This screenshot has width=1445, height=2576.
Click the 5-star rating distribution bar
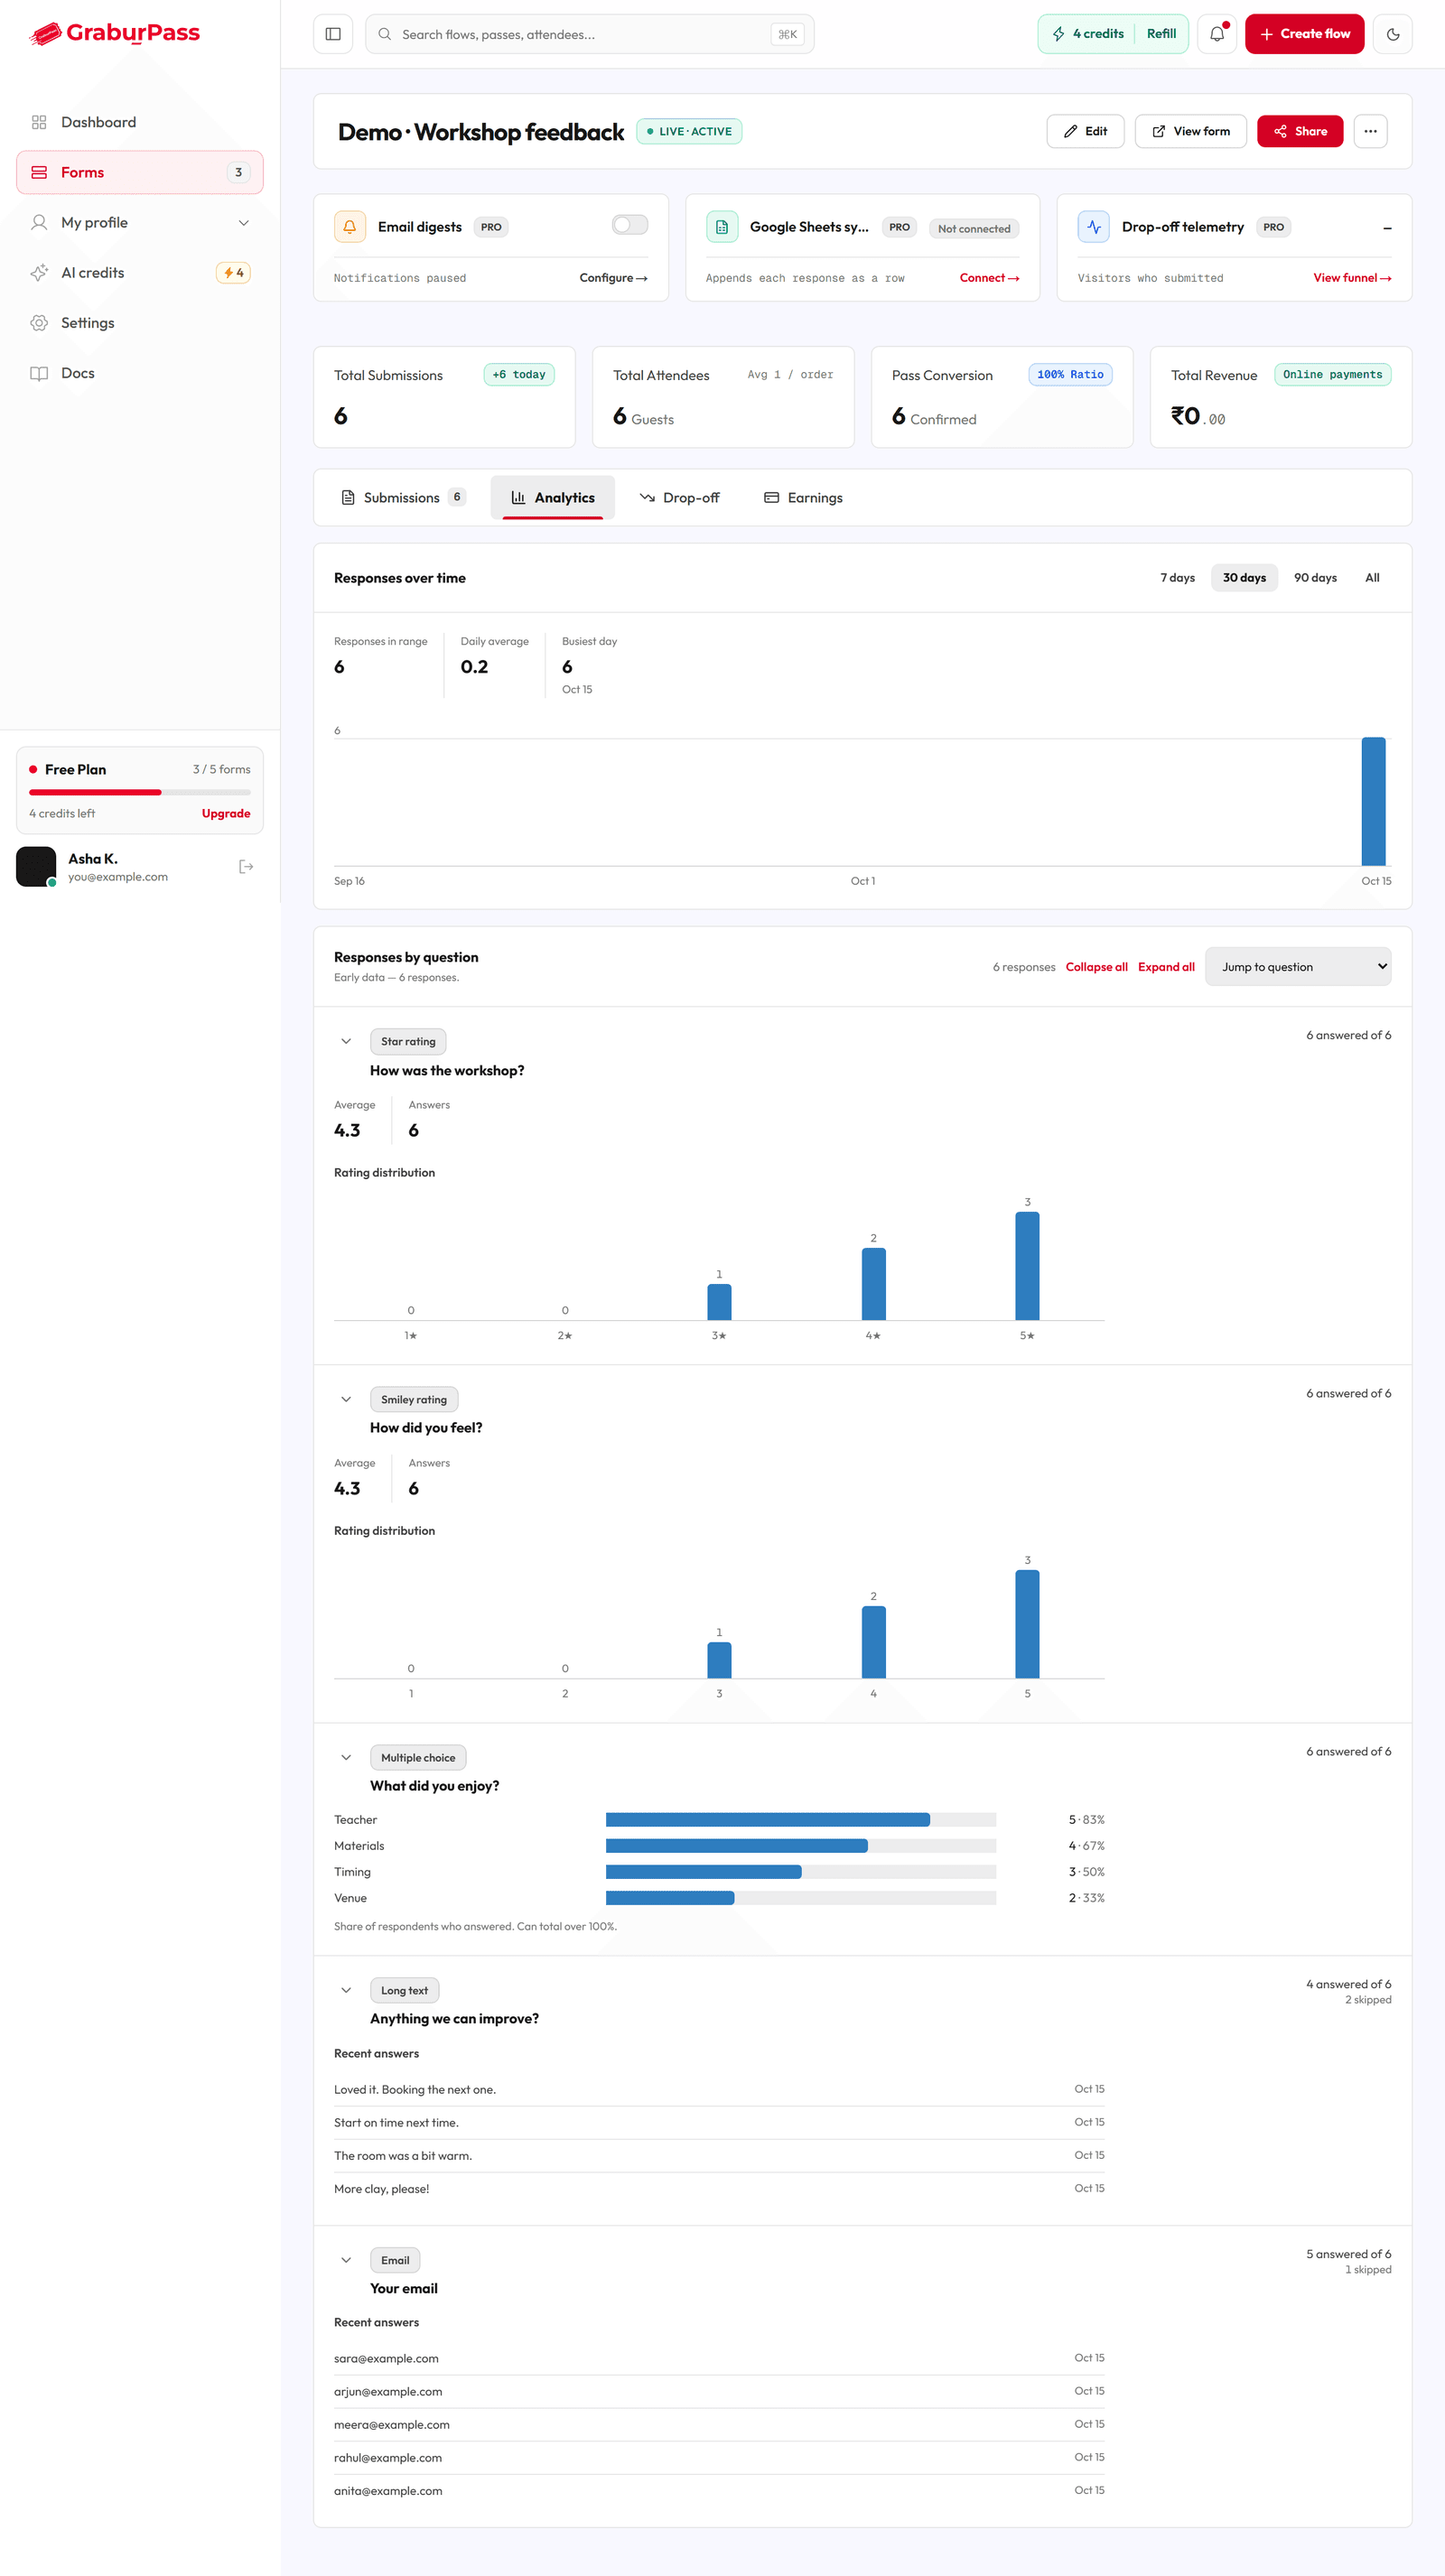[x=1027, y=1266]
